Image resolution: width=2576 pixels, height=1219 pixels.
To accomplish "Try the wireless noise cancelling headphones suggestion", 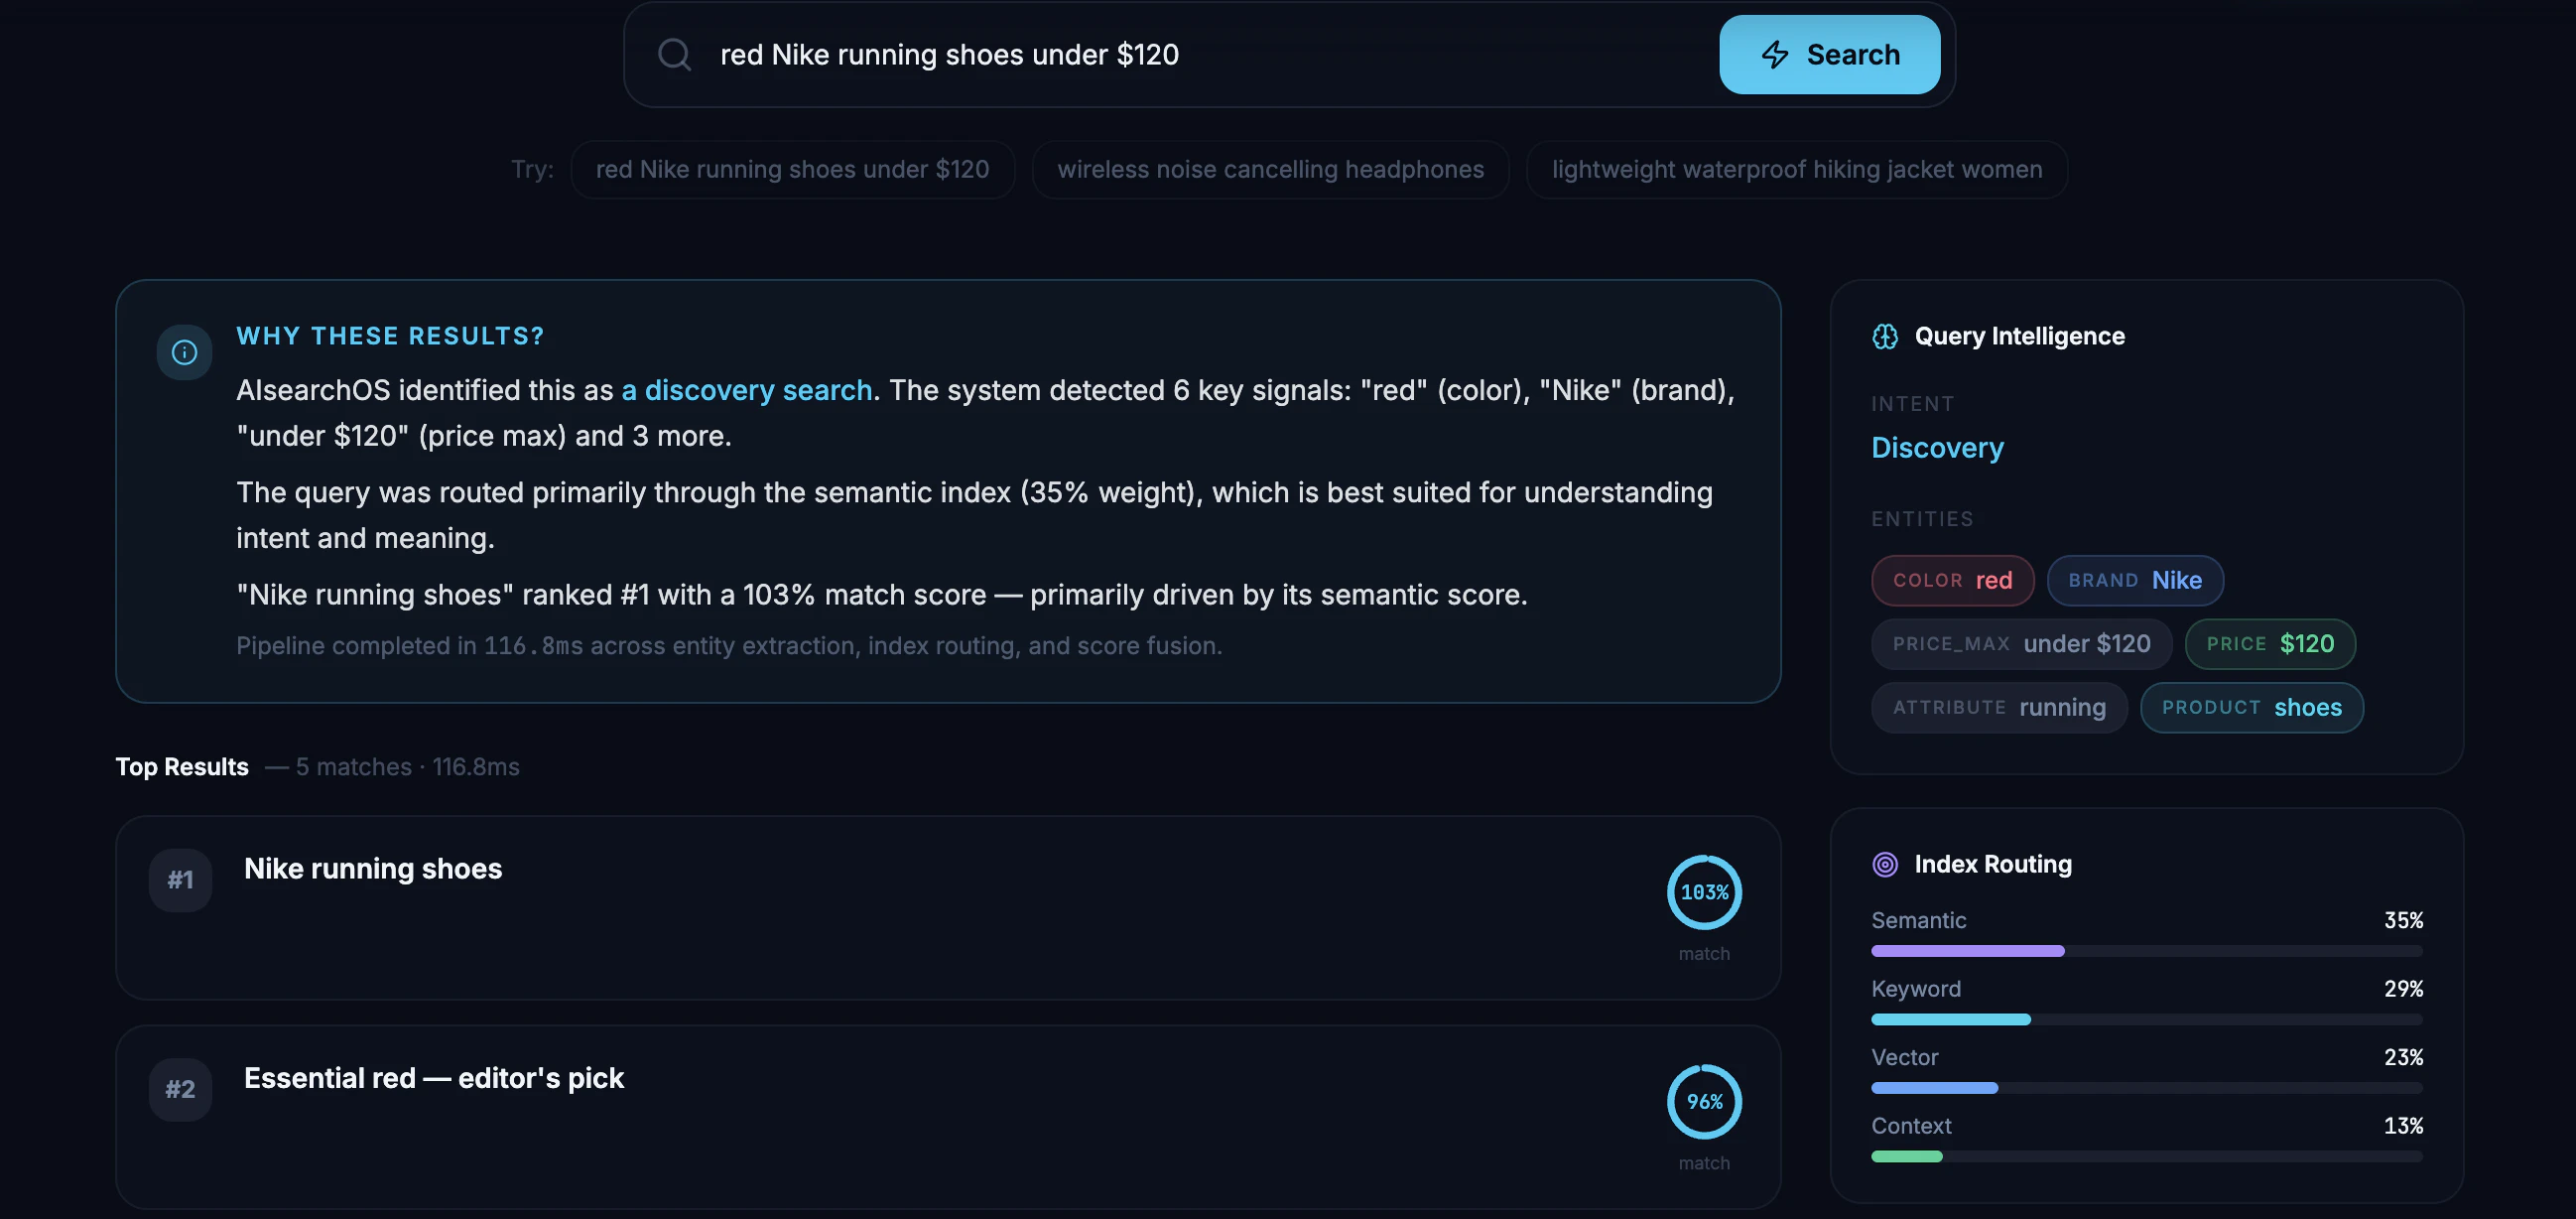I will point(1270,169).
